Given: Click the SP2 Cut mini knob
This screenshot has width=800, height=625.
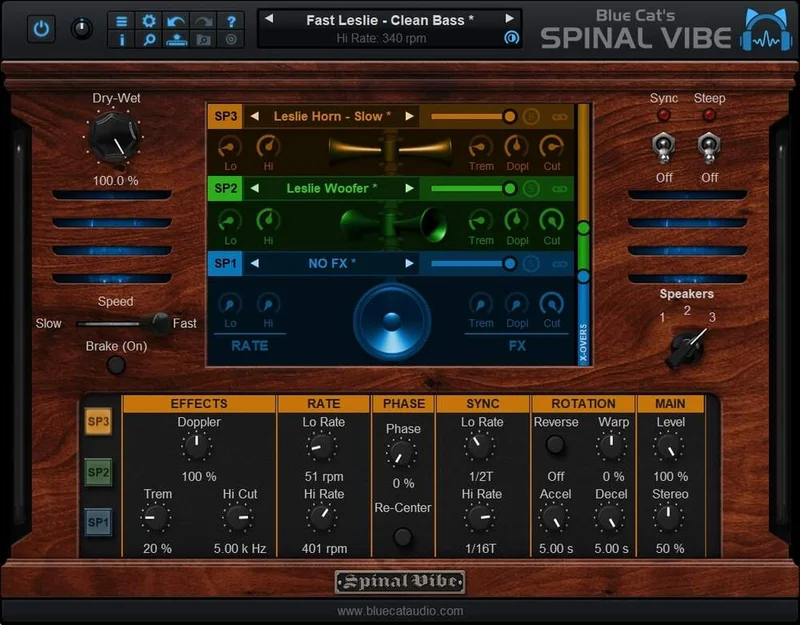Looking at the screenshot, I should 552,220.
